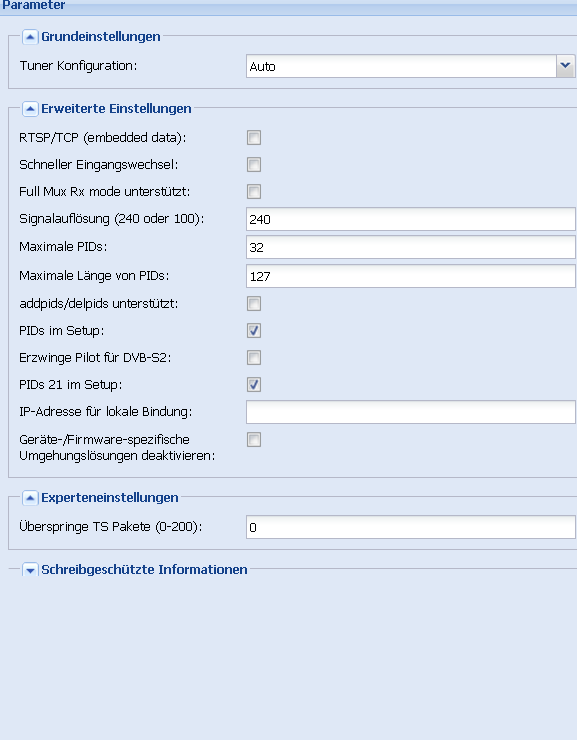Click the Tuner Konfiguration Auto field
The height and width of the screenshot is (740, 577).
401,66
